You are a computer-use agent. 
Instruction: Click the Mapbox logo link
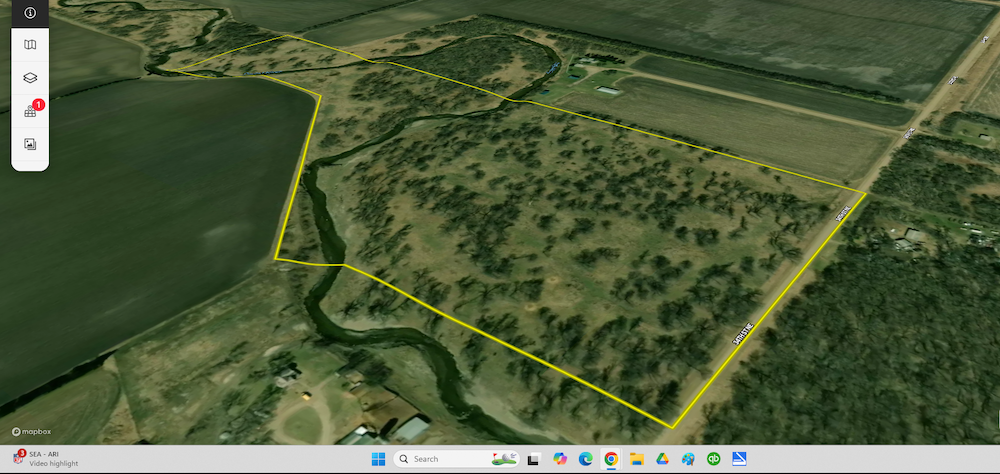point(30,431)
